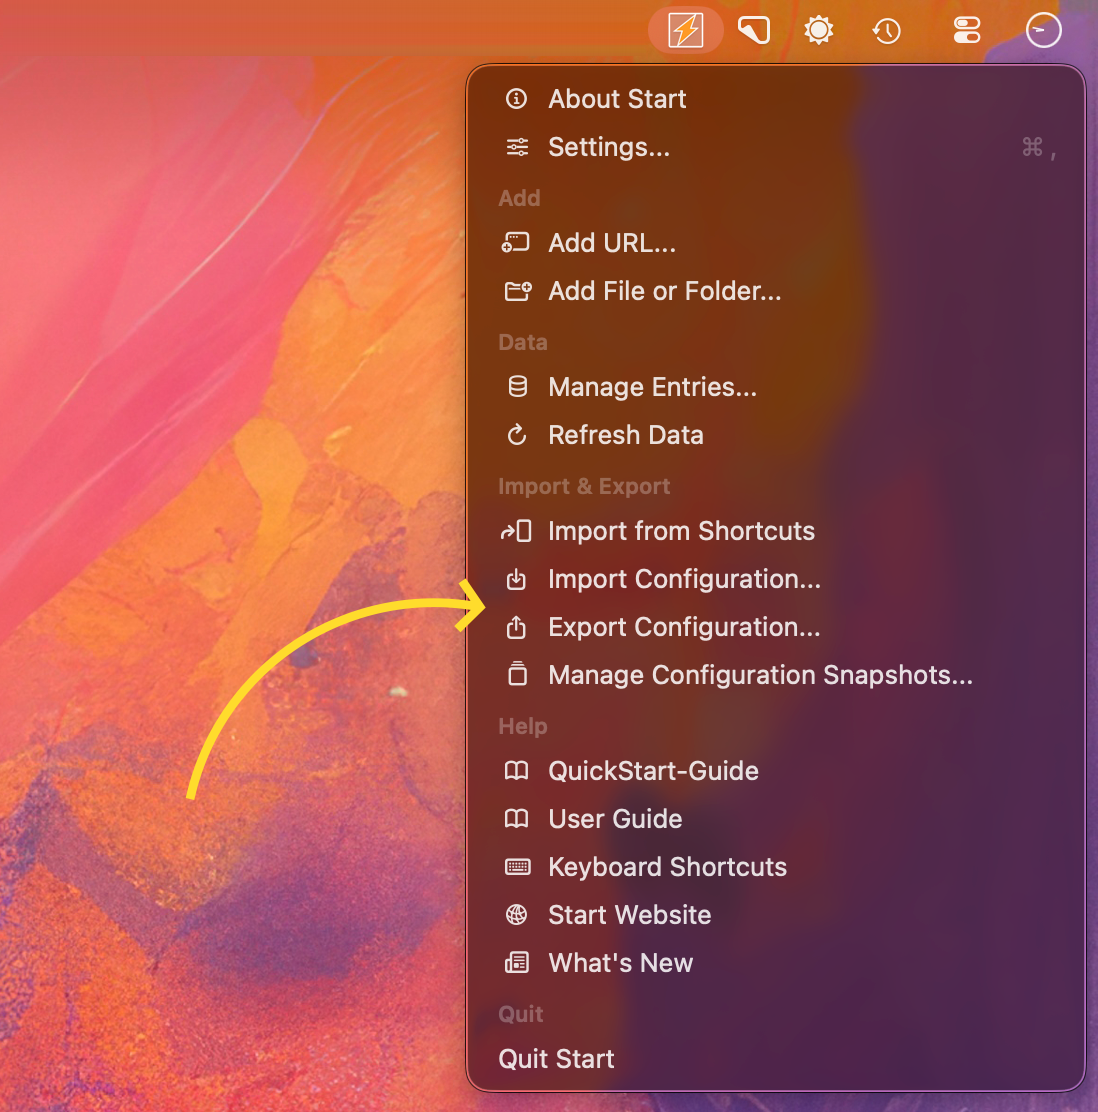Click the desktop wallpaper outside the menu
1098x1112 pixels.
(200, 400)
